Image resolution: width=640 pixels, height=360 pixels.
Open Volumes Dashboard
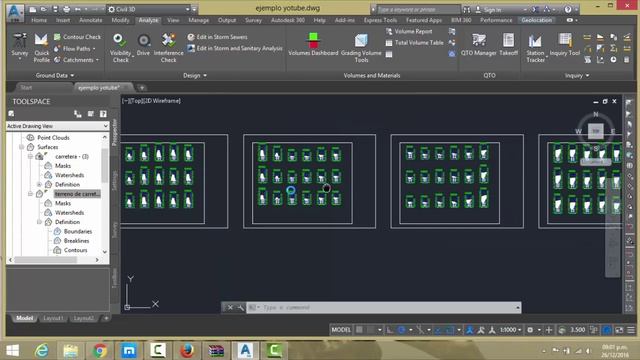(x=313, y=45)
